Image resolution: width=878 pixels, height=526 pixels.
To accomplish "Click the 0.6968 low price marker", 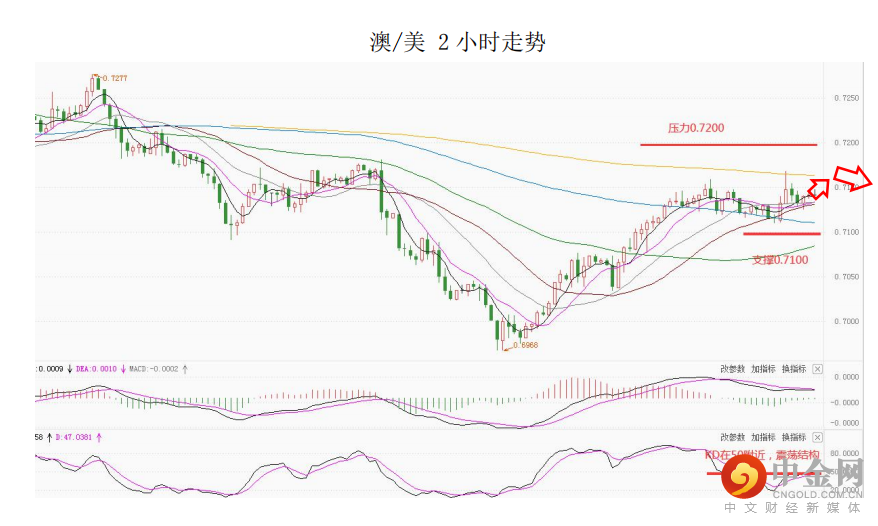I will point(525,345).
